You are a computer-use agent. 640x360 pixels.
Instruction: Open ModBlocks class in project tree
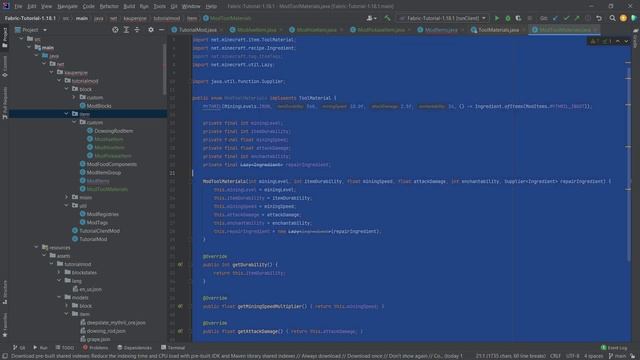(99, 106)
